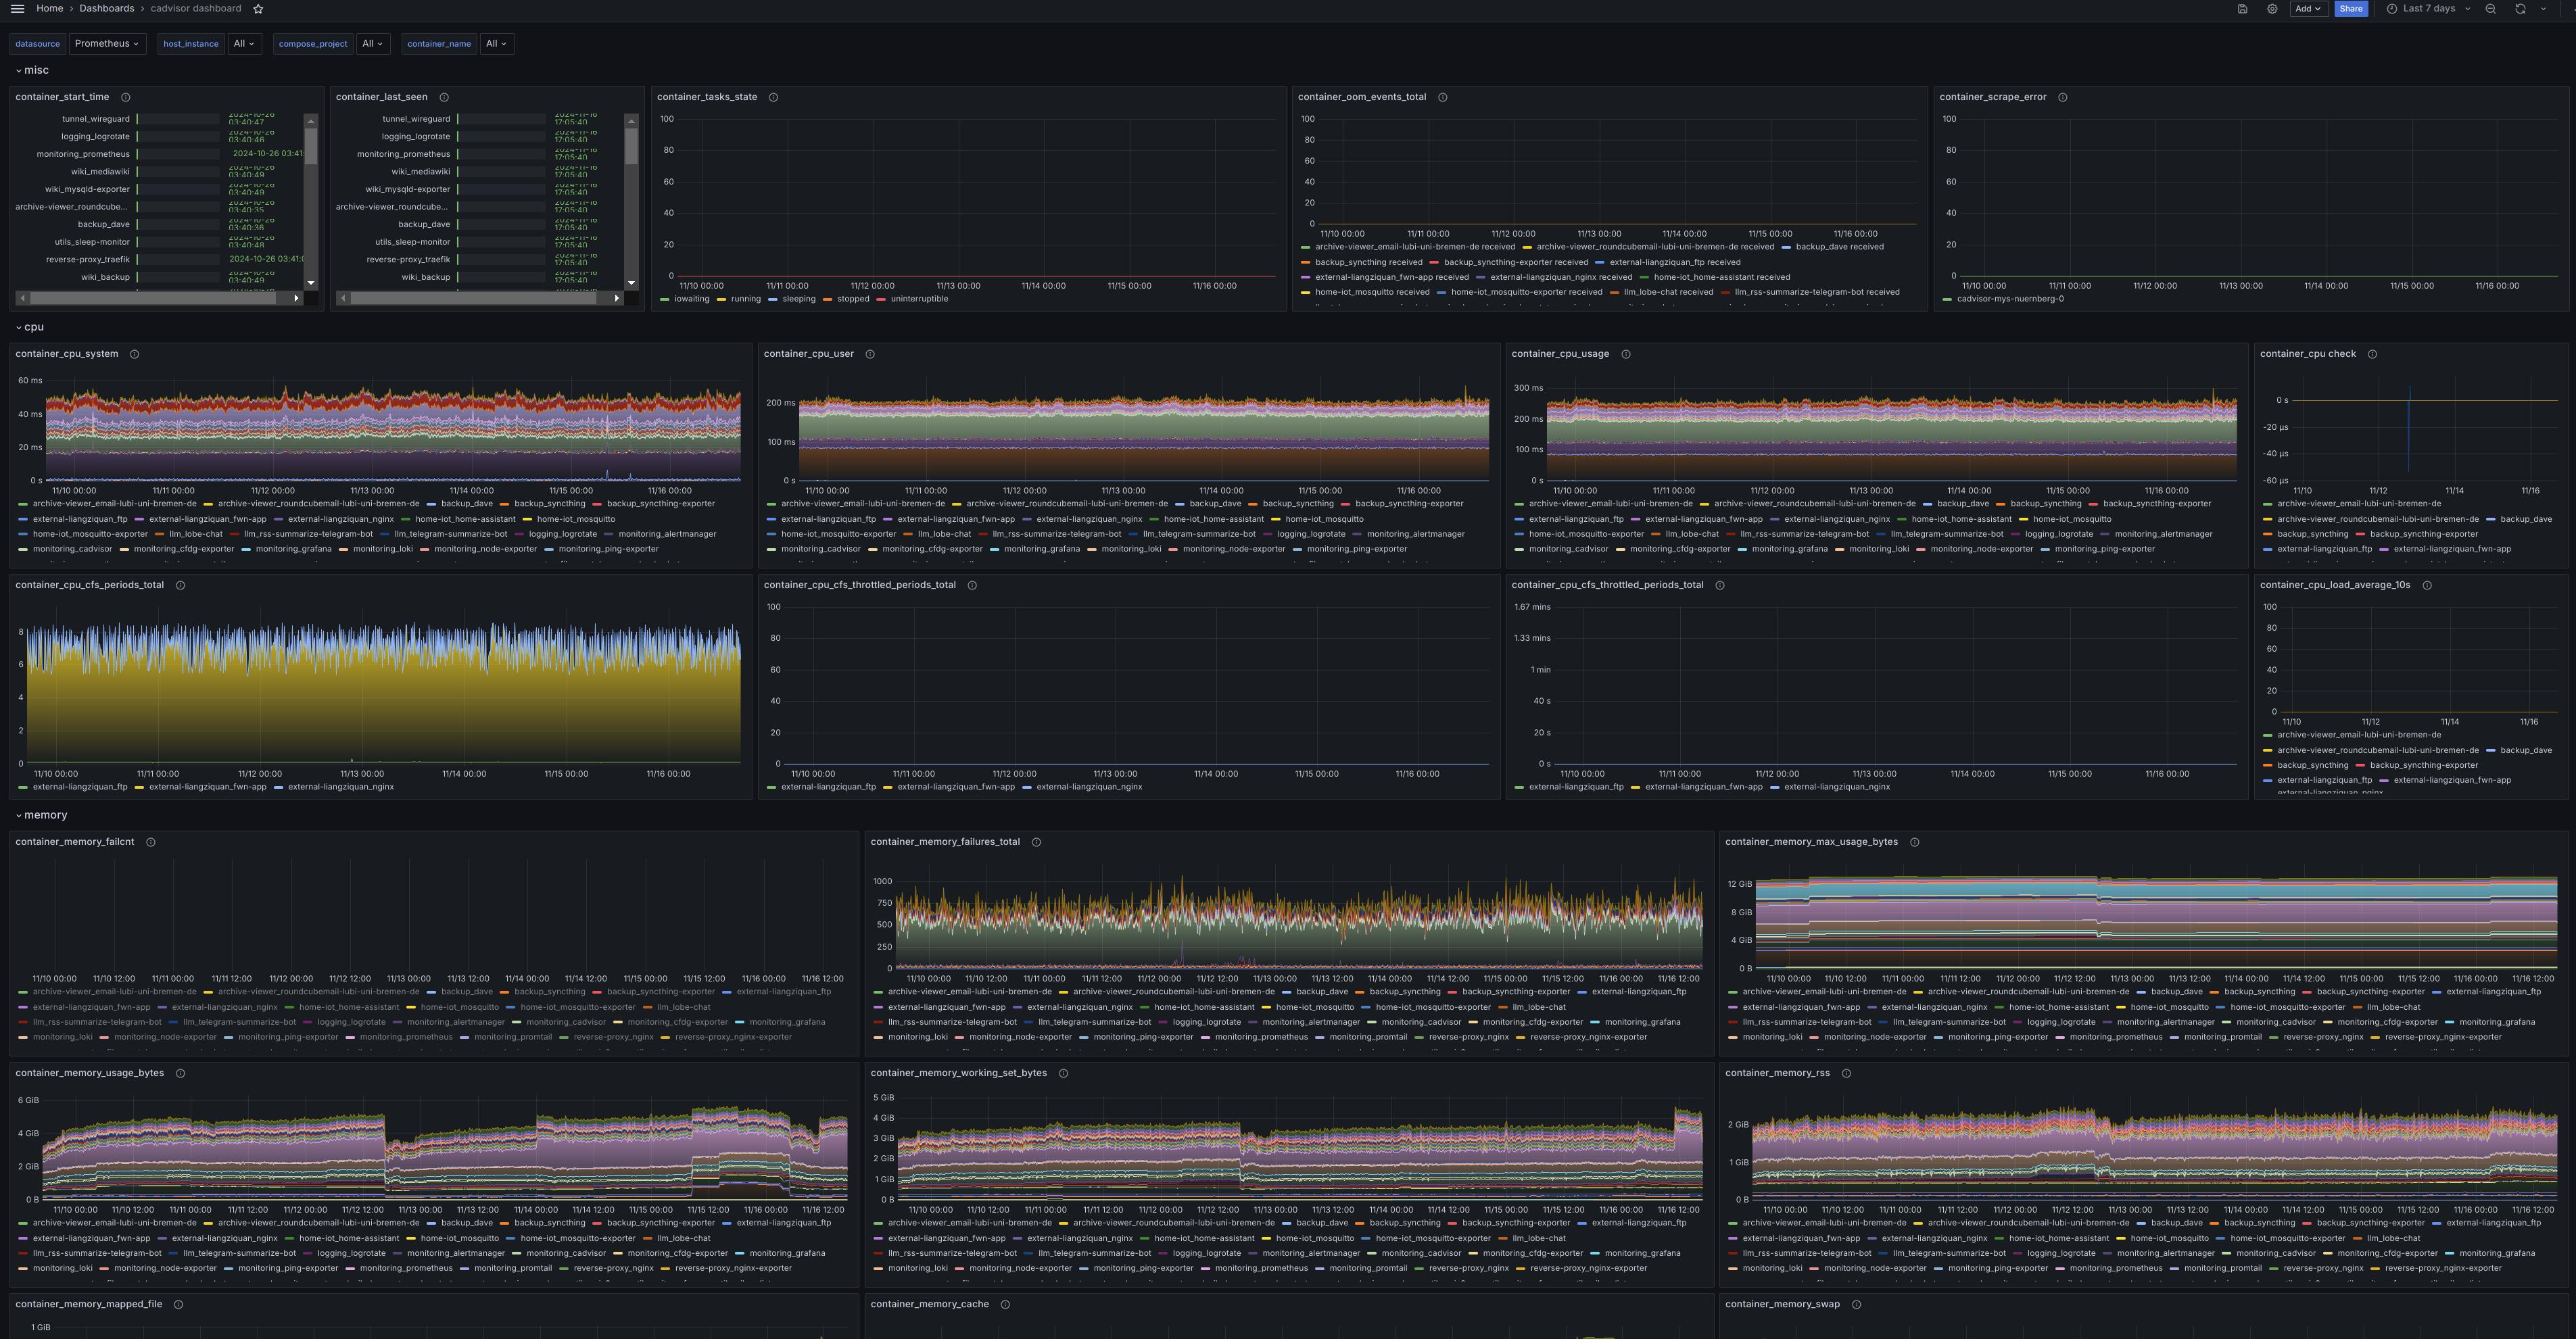Show info for container_oom_events_total panel
2576x1339 pixels.
coord(1442,97)
